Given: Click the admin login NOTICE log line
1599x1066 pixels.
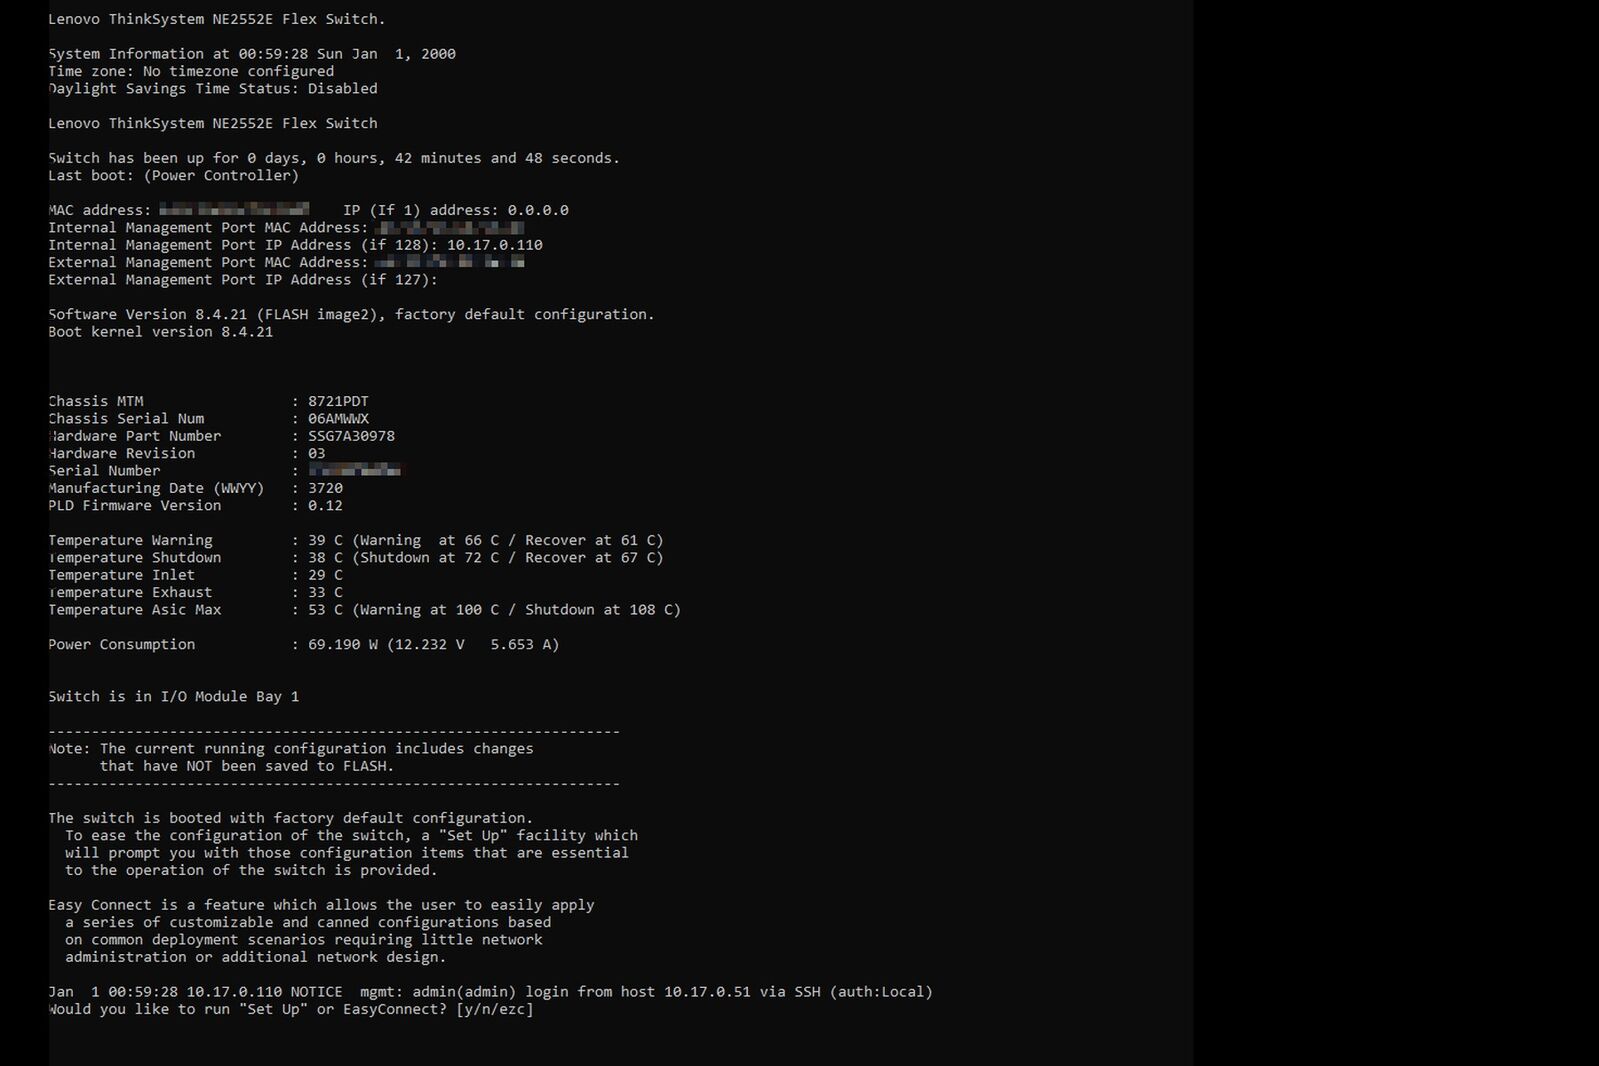Looking at the screenshot, I should (x=490, y=992).
